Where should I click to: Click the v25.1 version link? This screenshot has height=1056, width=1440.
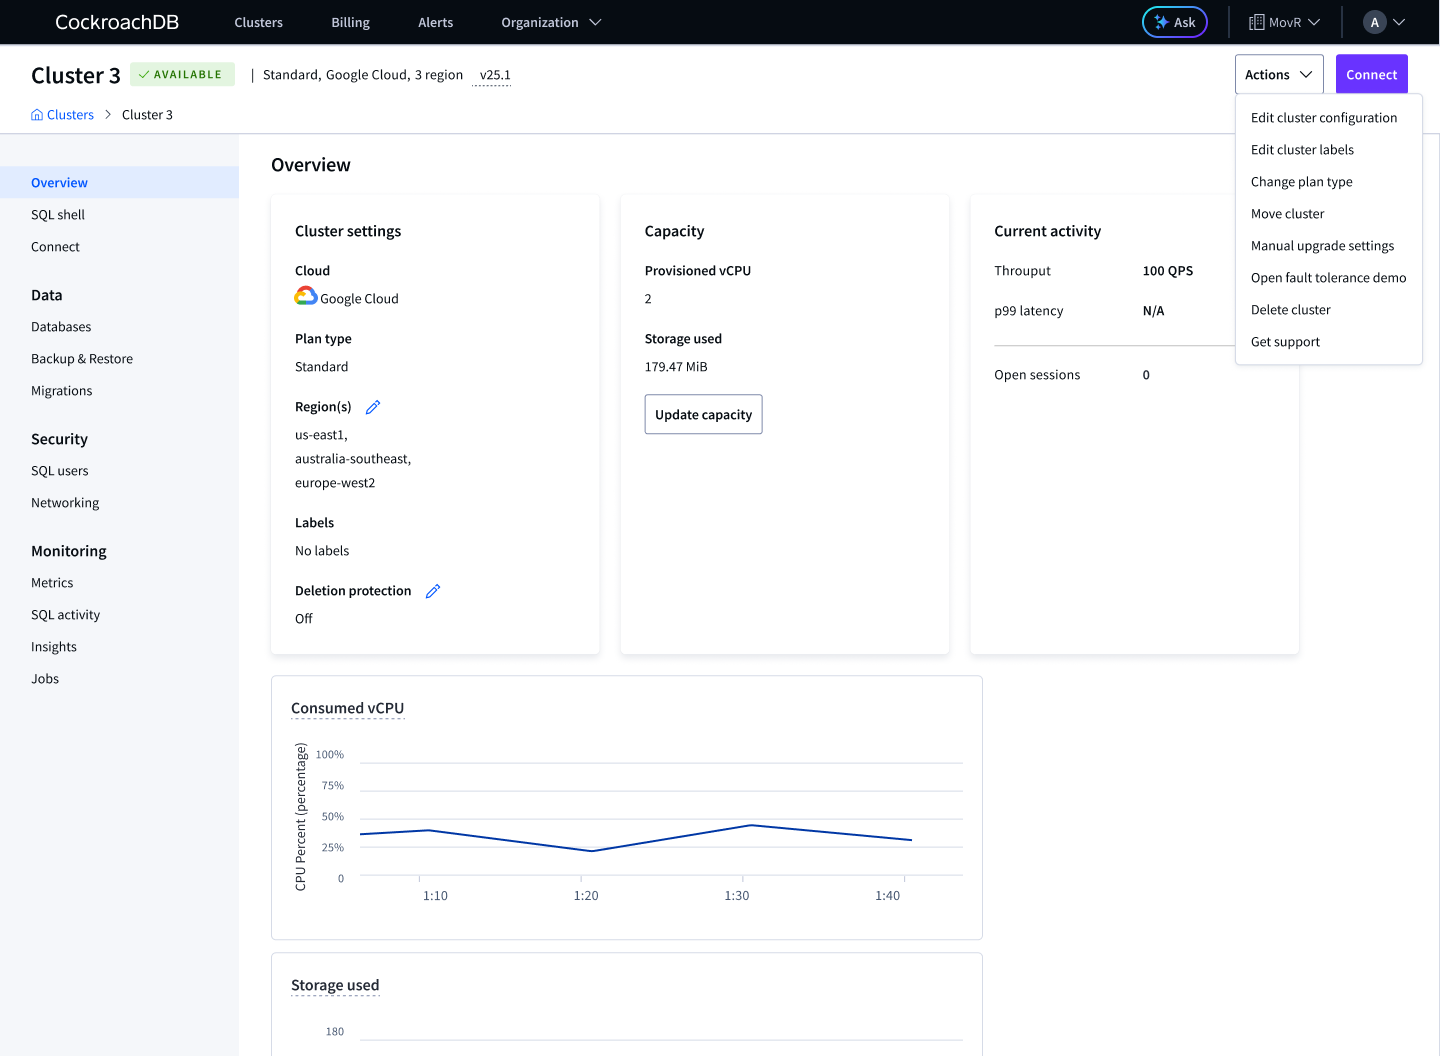coord(495,75)
